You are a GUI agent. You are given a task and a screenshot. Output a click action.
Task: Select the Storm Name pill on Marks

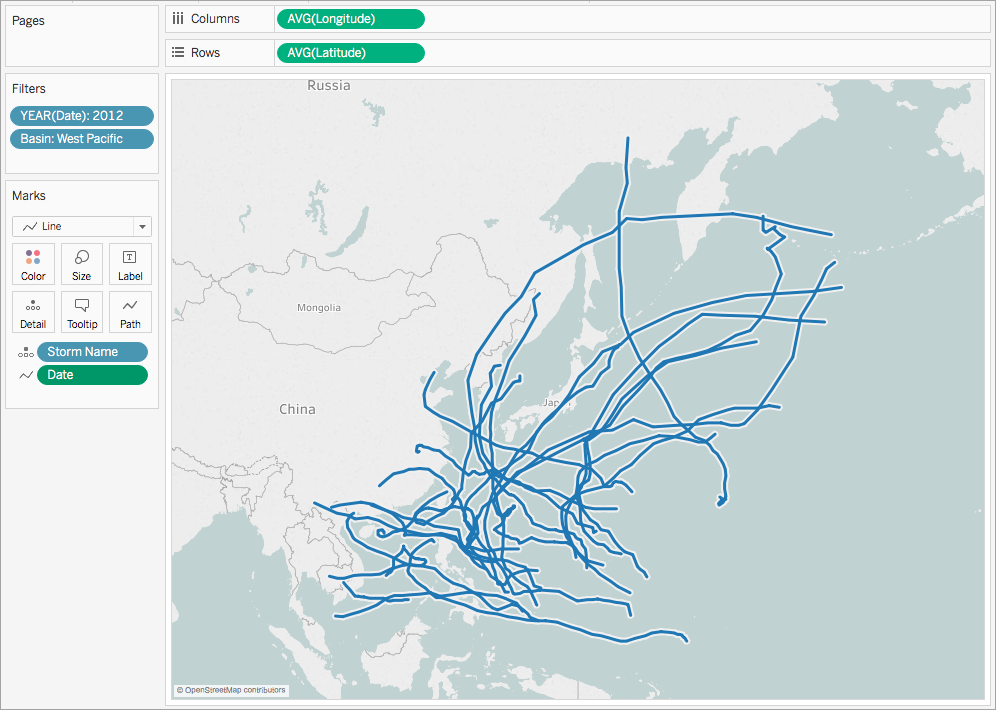(93, 352)
